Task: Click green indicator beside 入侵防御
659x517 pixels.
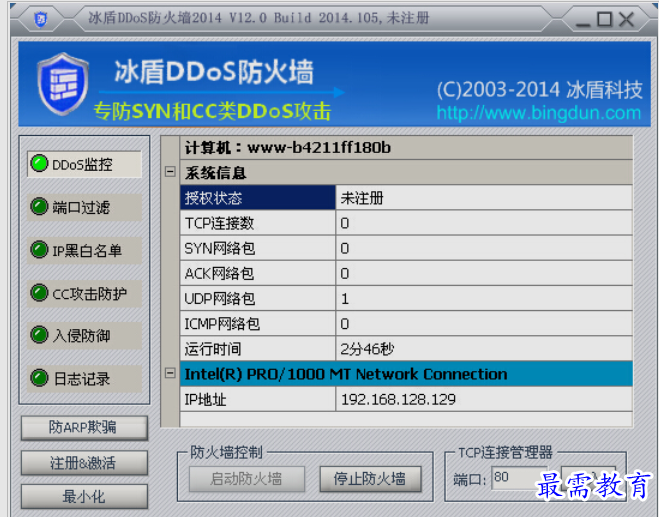Action: point(40,335)
